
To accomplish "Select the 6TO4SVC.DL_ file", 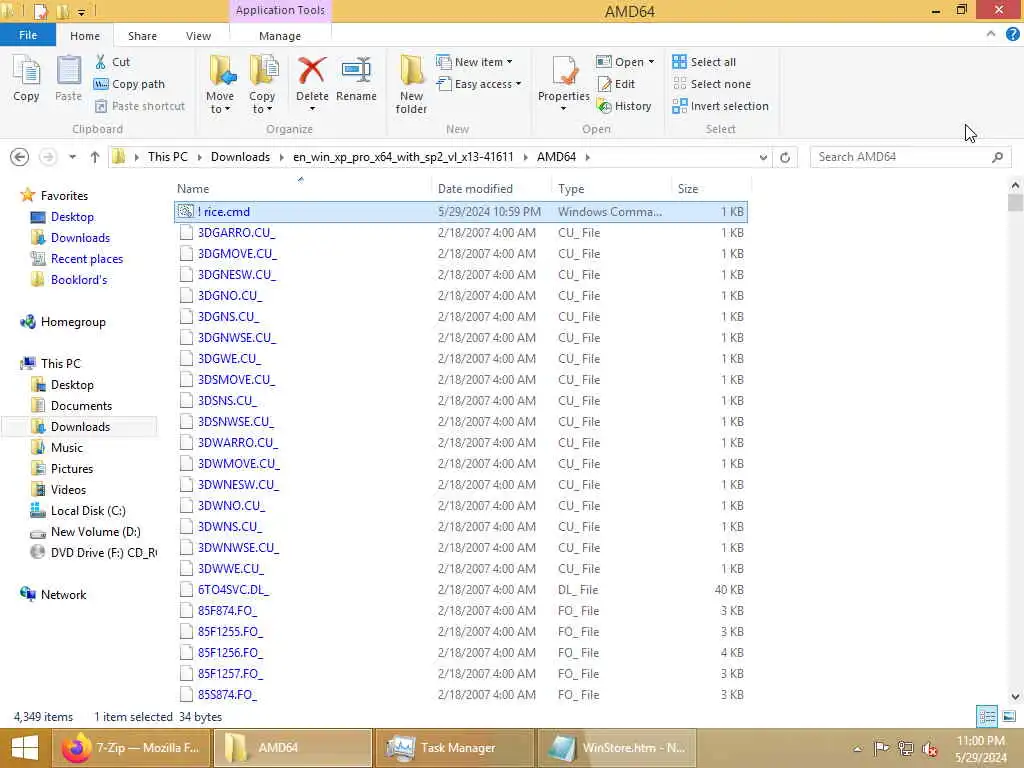I will 460,590.
